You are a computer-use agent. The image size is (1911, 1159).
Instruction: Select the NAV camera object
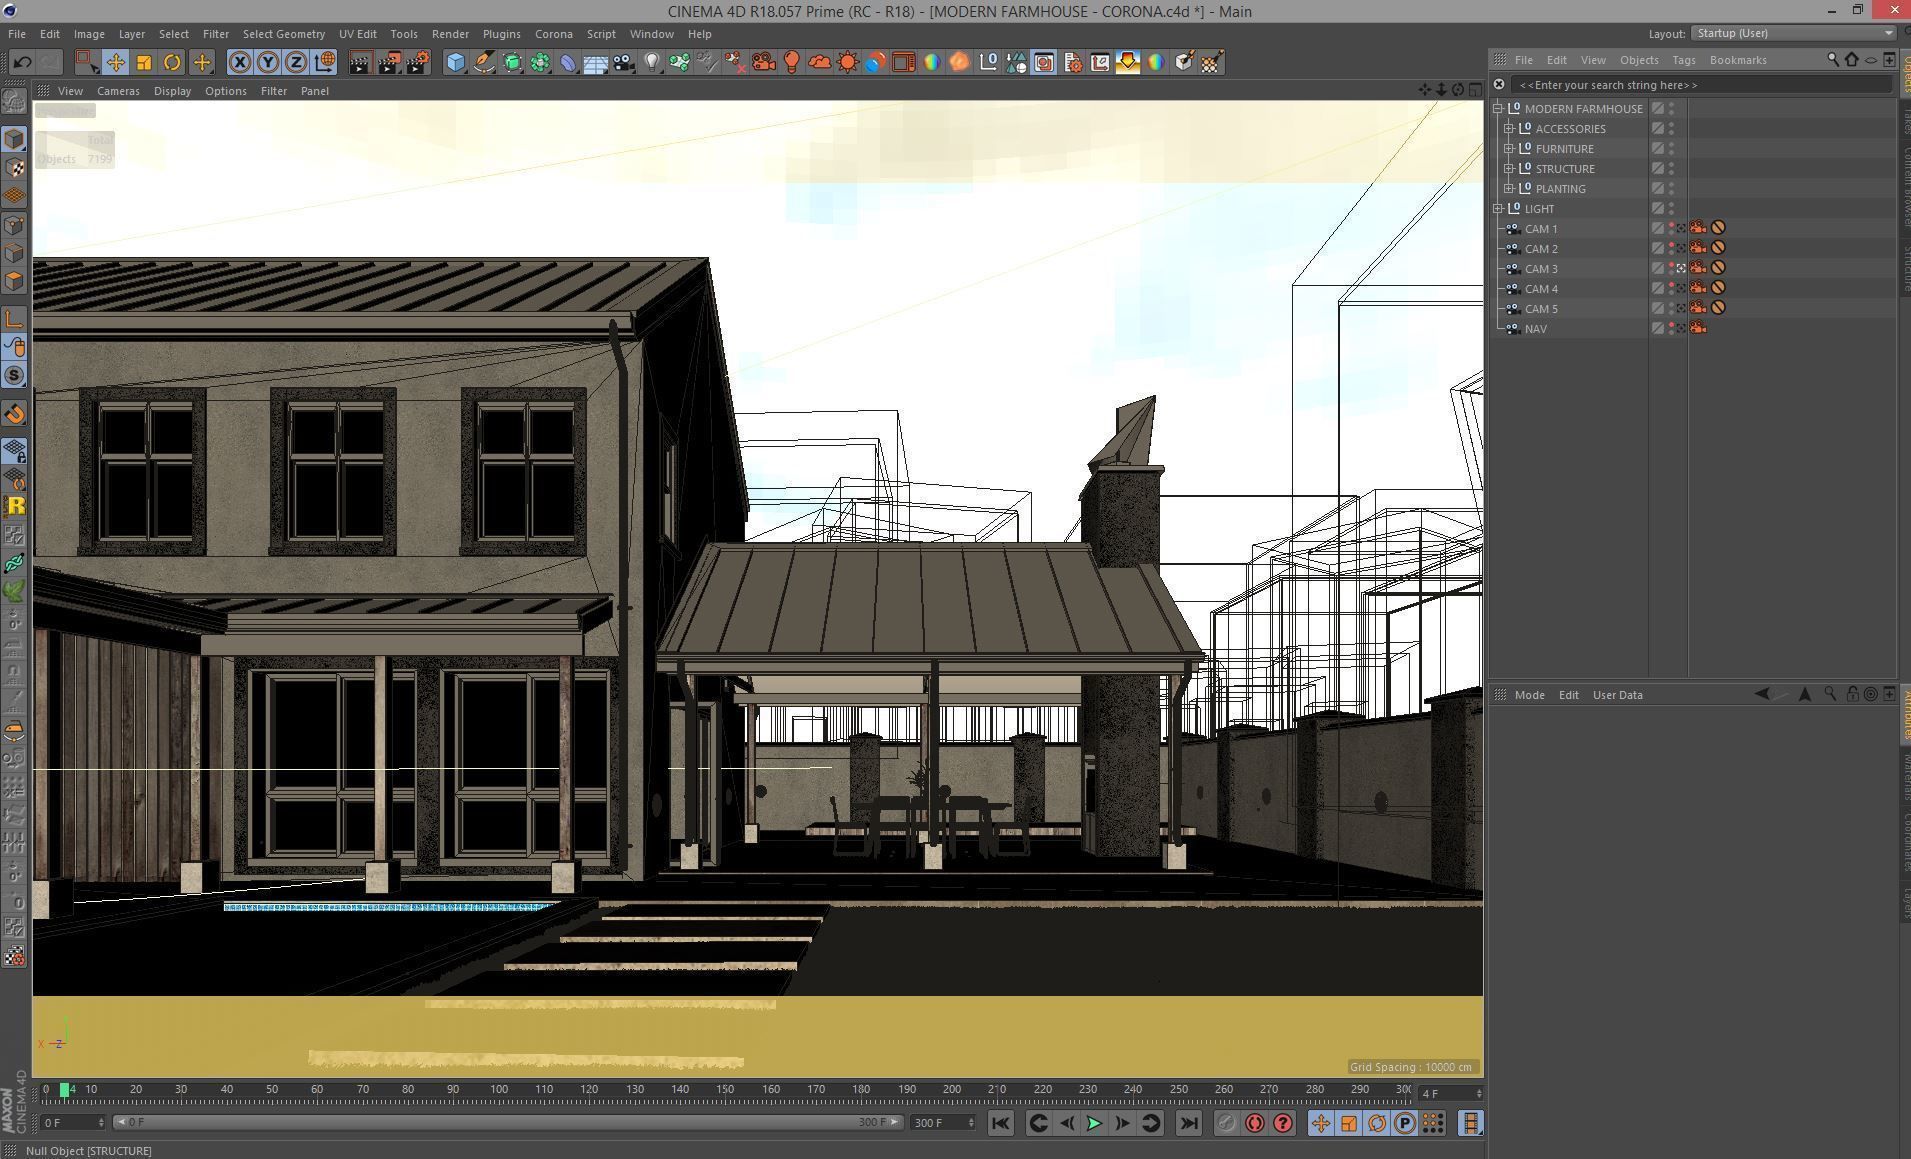[x=1535, y=328]
